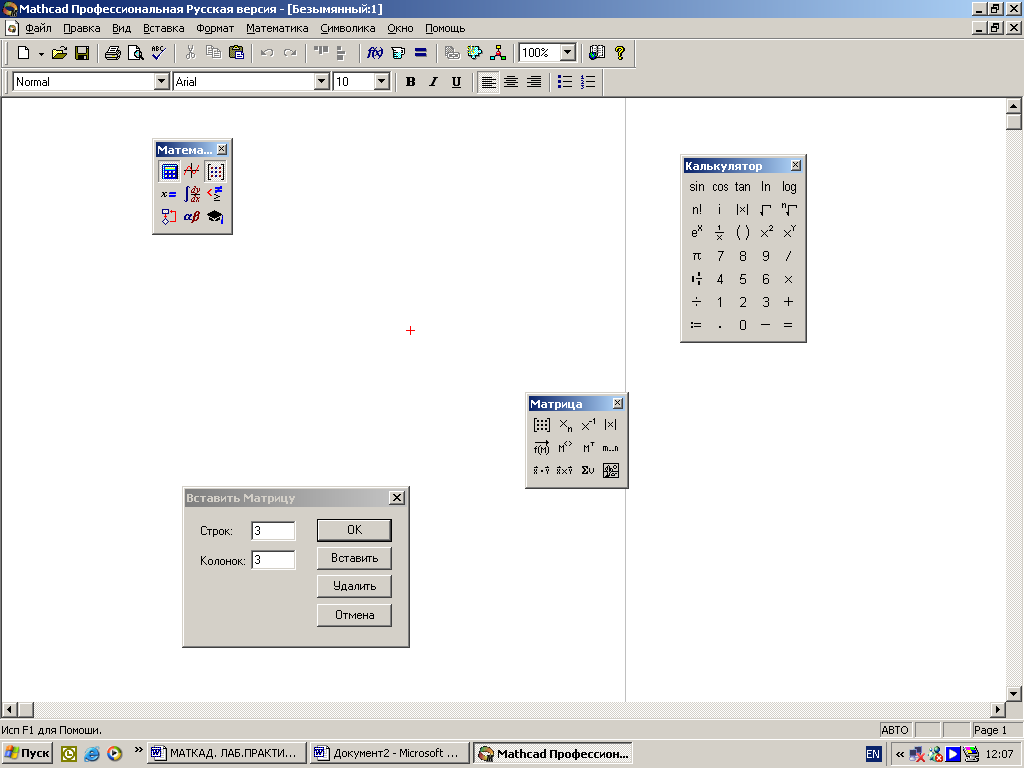Click the EN language indicator in tray
The height and width of the screenshot is (768, 1024).
click(x=873, y=754)
